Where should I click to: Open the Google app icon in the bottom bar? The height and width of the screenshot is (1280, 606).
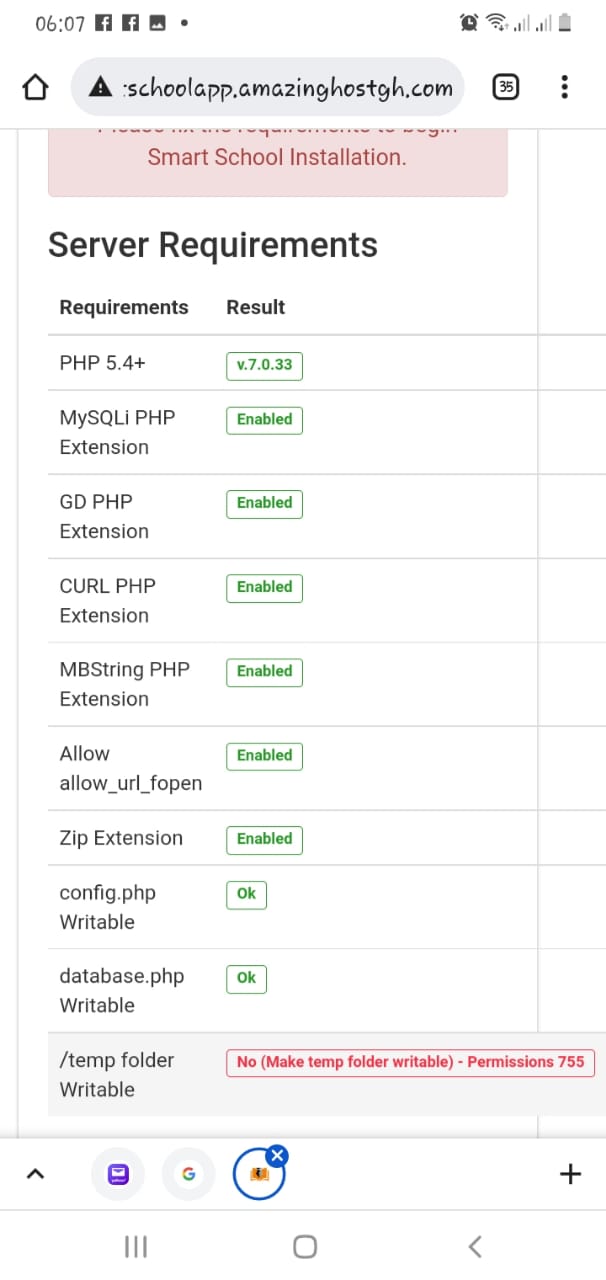[189, 1174]
